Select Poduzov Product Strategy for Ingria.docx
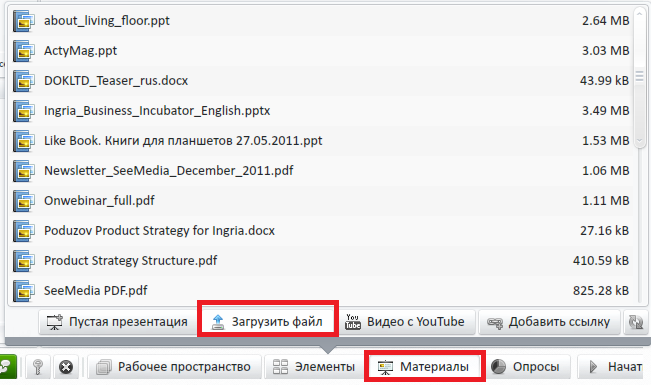 pos(159,231)
